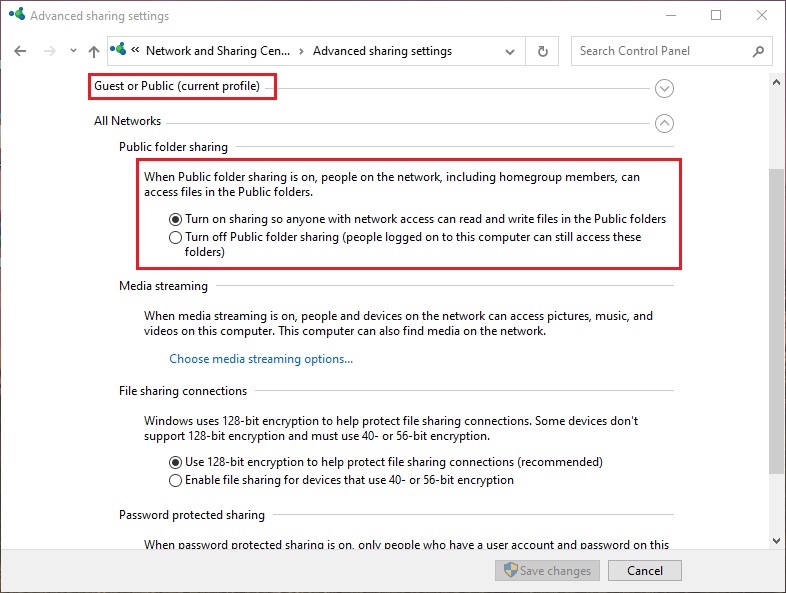Click the search magnifier icon
This screenshot has height=593, width=786.
[x=758, y=51]
